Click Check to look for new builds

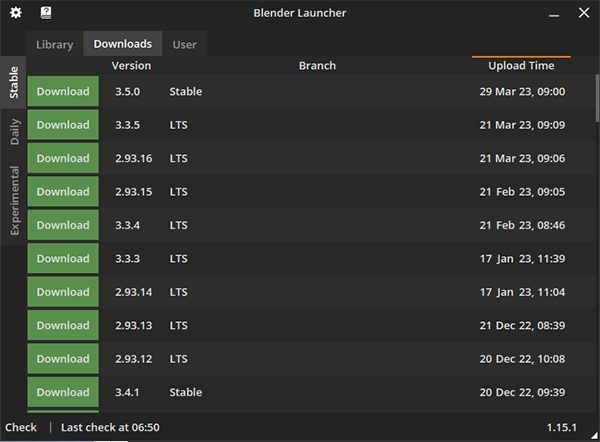pyautogui.click(x=21, y=428)
